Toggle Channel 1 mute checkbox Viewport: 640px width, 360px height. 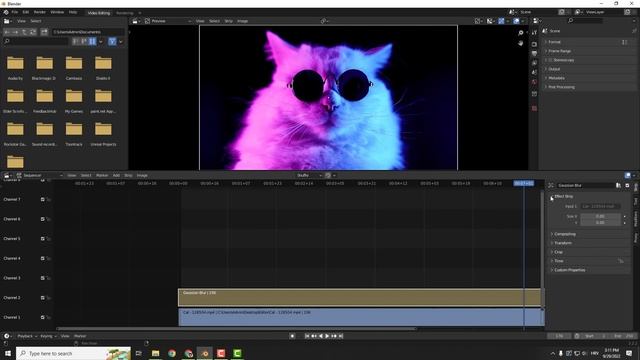pos(42,317)
